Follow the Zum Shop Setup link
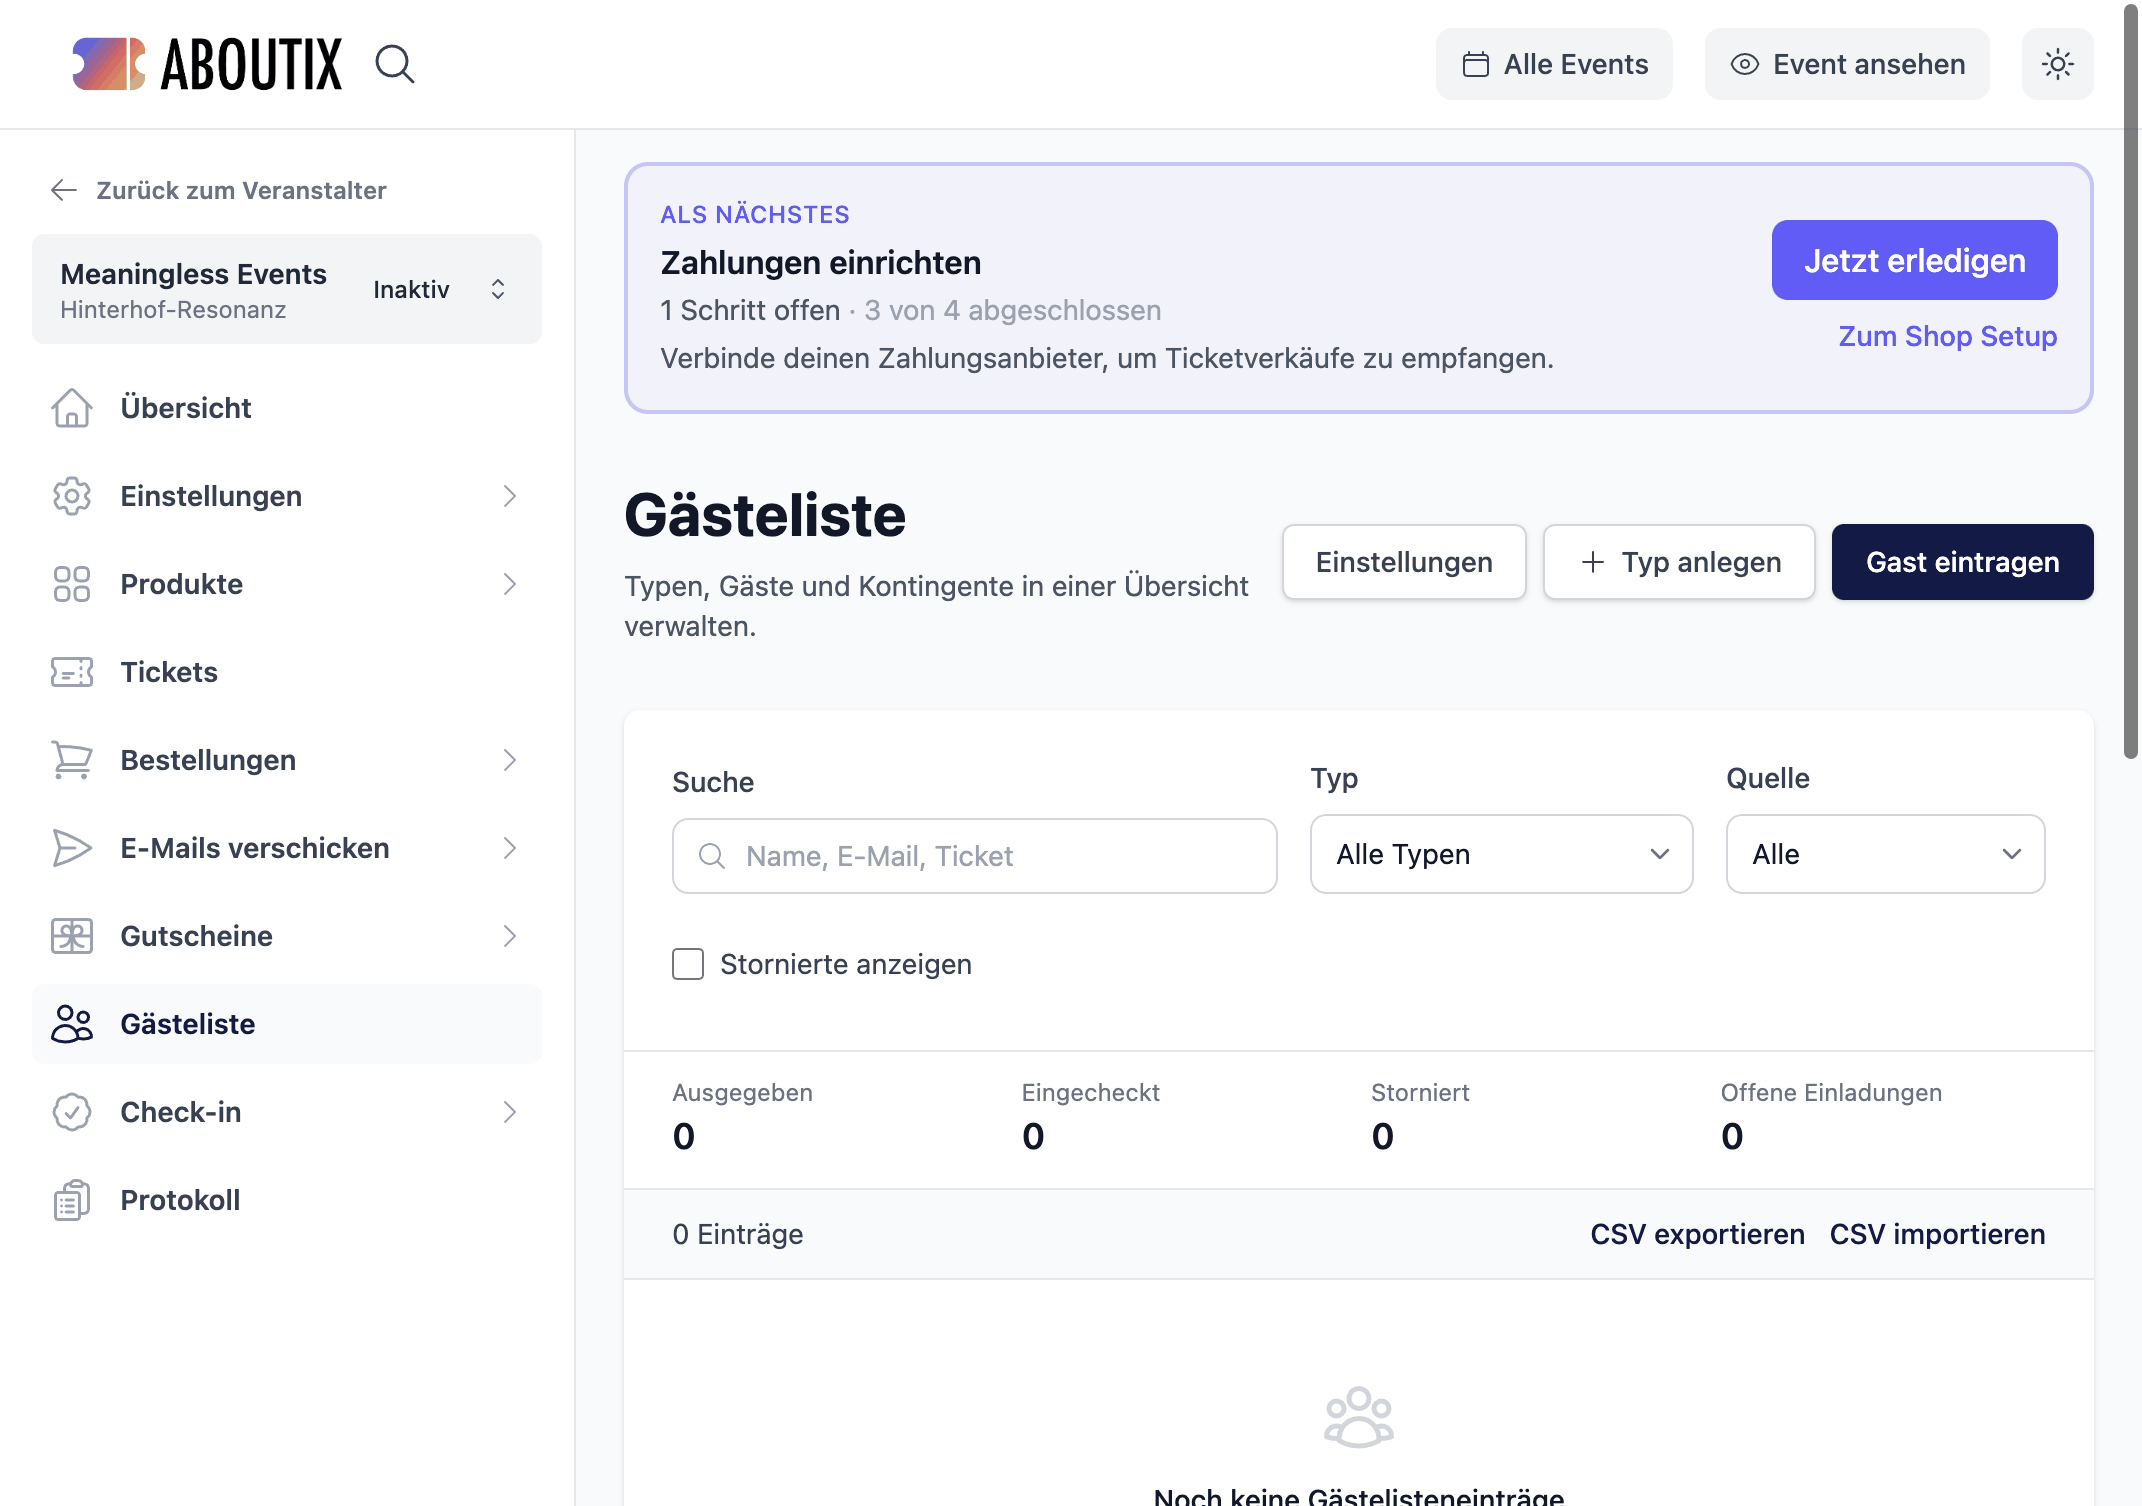 pyautogui.click(x=1947, y=336)
